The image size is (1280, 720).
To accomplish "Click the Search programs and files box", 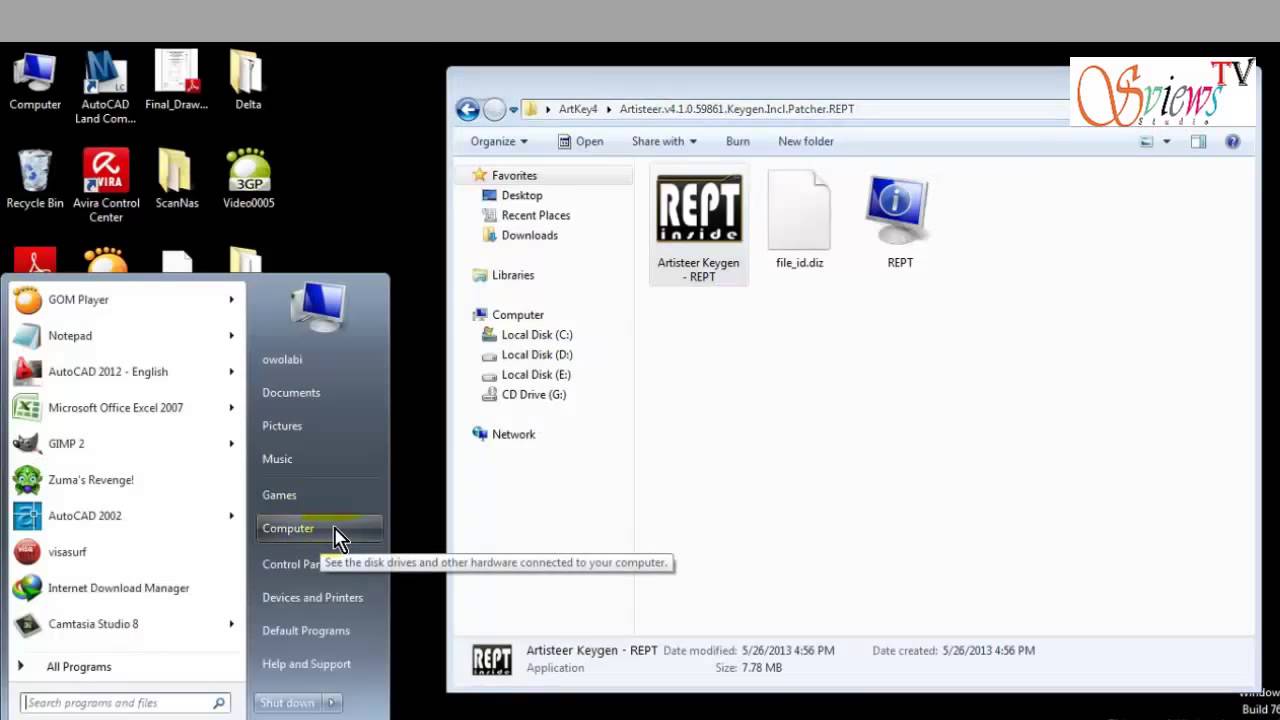I will (126, 703).
